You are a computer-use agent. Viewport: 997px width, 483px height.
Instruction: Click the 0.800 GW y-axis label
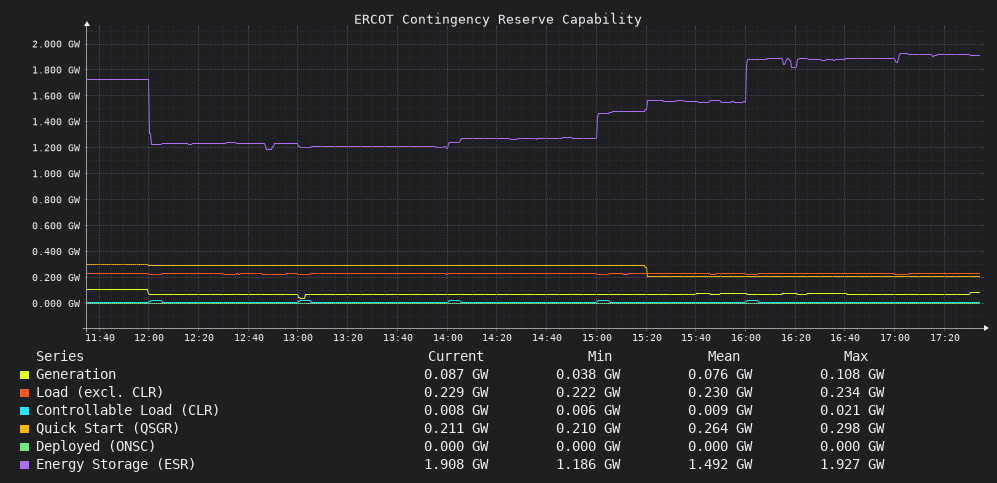point(56,200)
